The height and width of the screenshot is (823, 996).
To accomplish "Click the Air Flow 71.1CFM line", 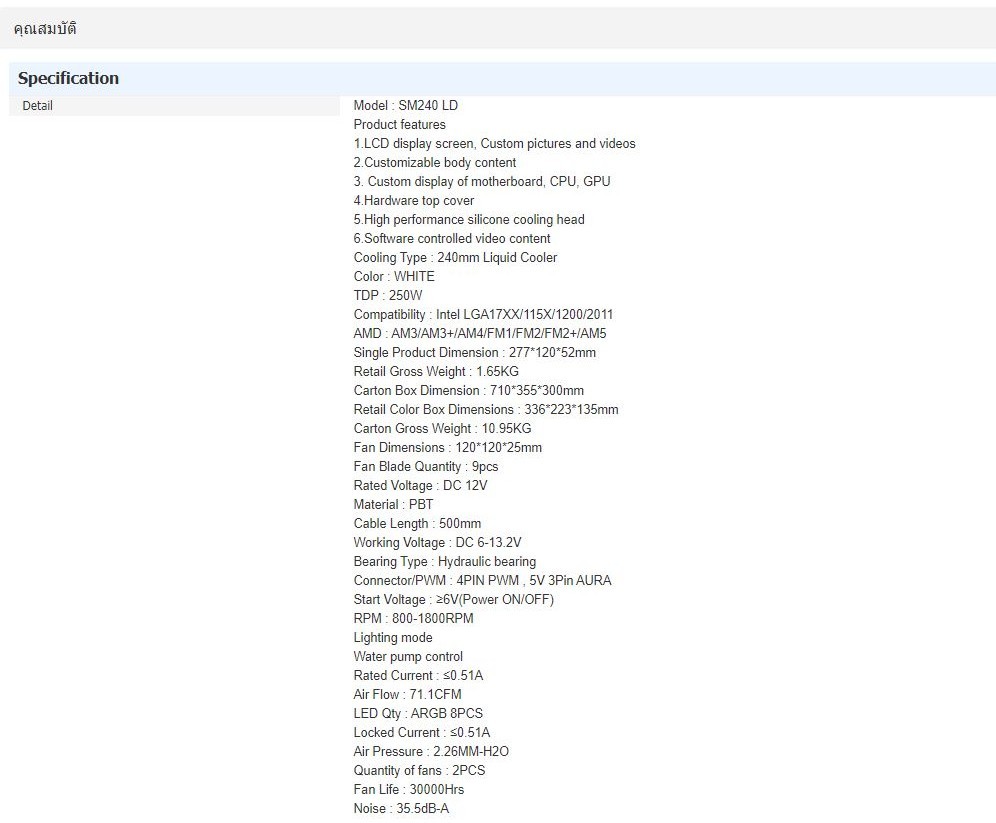I will [x=407, y=695].
